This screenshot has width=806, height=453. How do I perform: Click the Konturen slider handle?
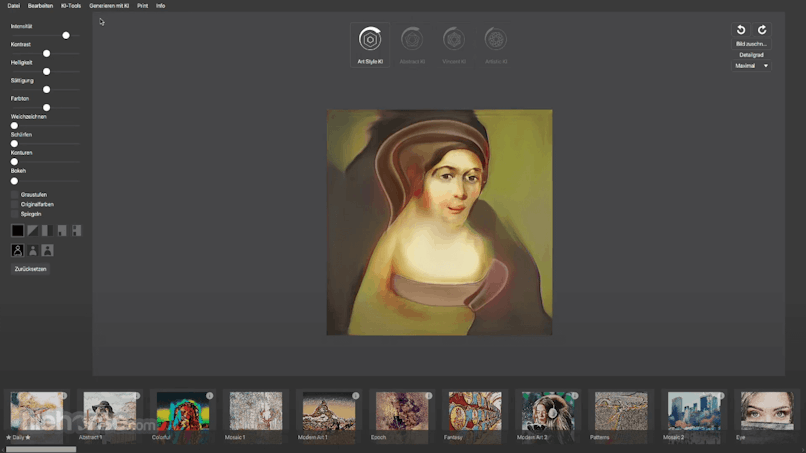click(x=14, y=161)
